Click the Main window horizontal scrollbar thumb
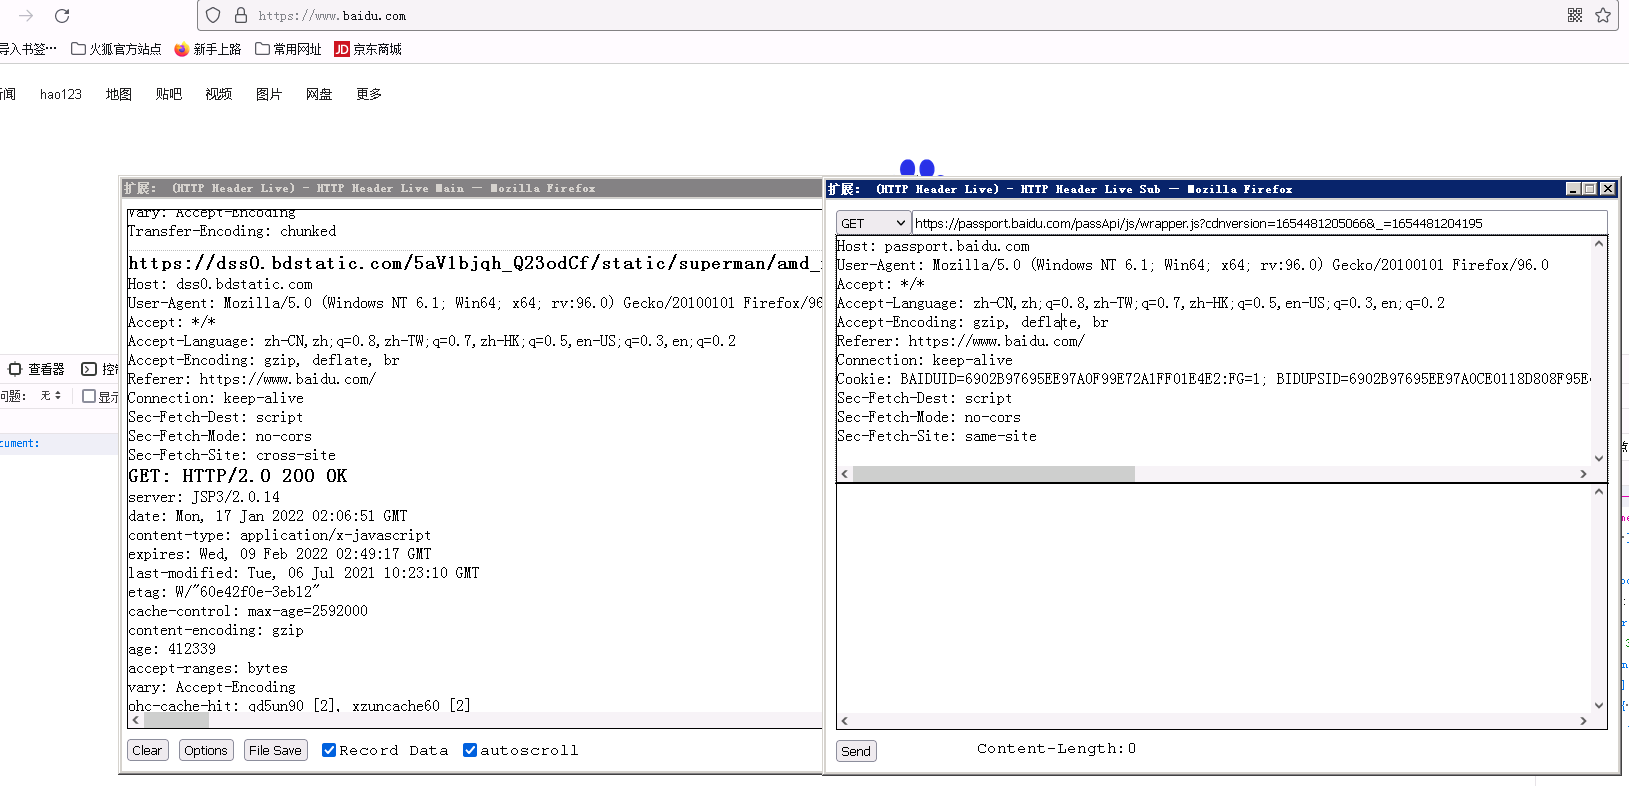The image size is (1629, 786). click(x=177, y=720)
